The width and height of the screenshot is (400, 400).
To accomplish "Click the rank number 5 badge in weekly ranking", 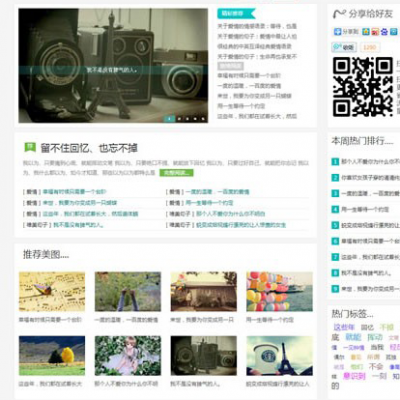I will click(335, 225).
